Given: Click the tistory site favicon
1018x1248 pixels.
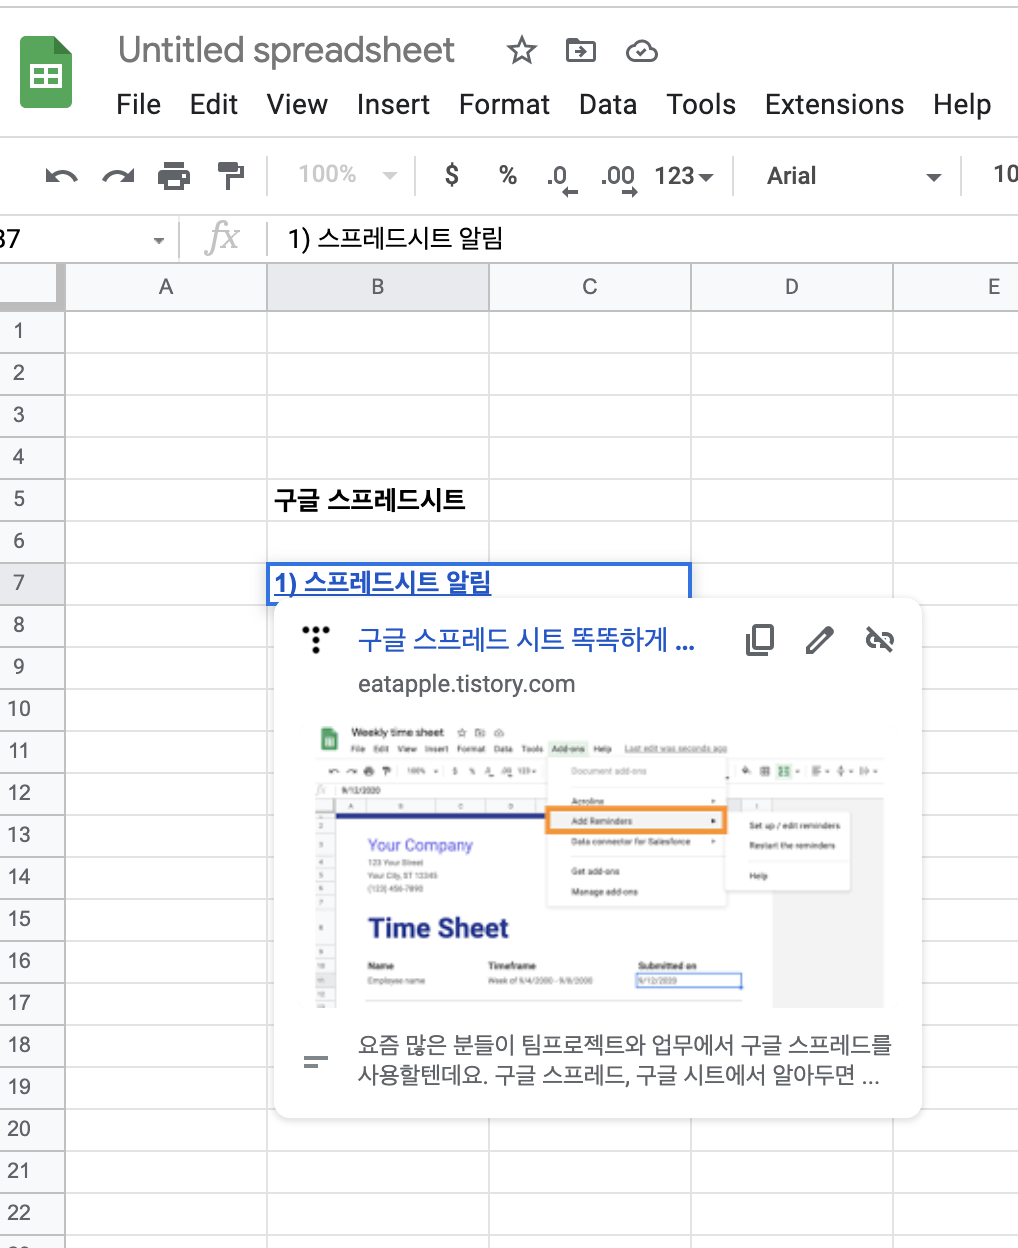Looking at the screenshot, I should (x=316, y=640).
